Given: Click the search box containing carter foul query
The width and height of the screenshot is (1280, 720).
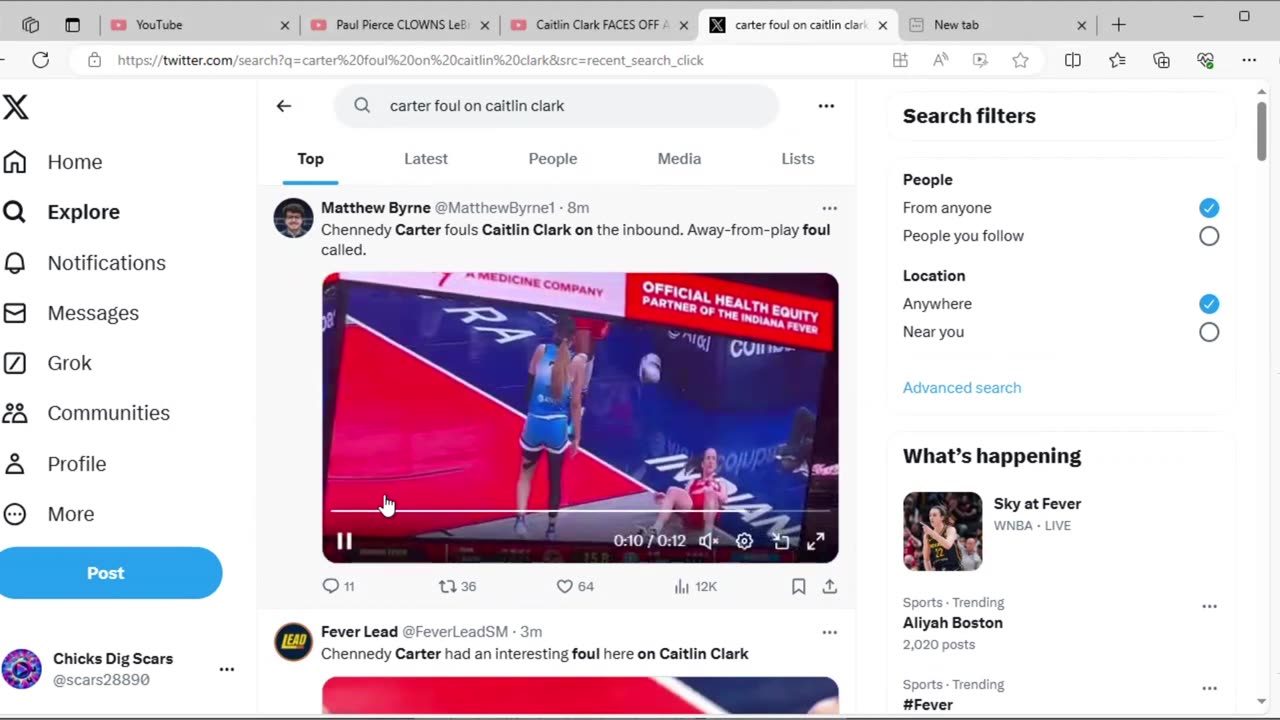Looking at the screenshot, I should coord(556,106).
